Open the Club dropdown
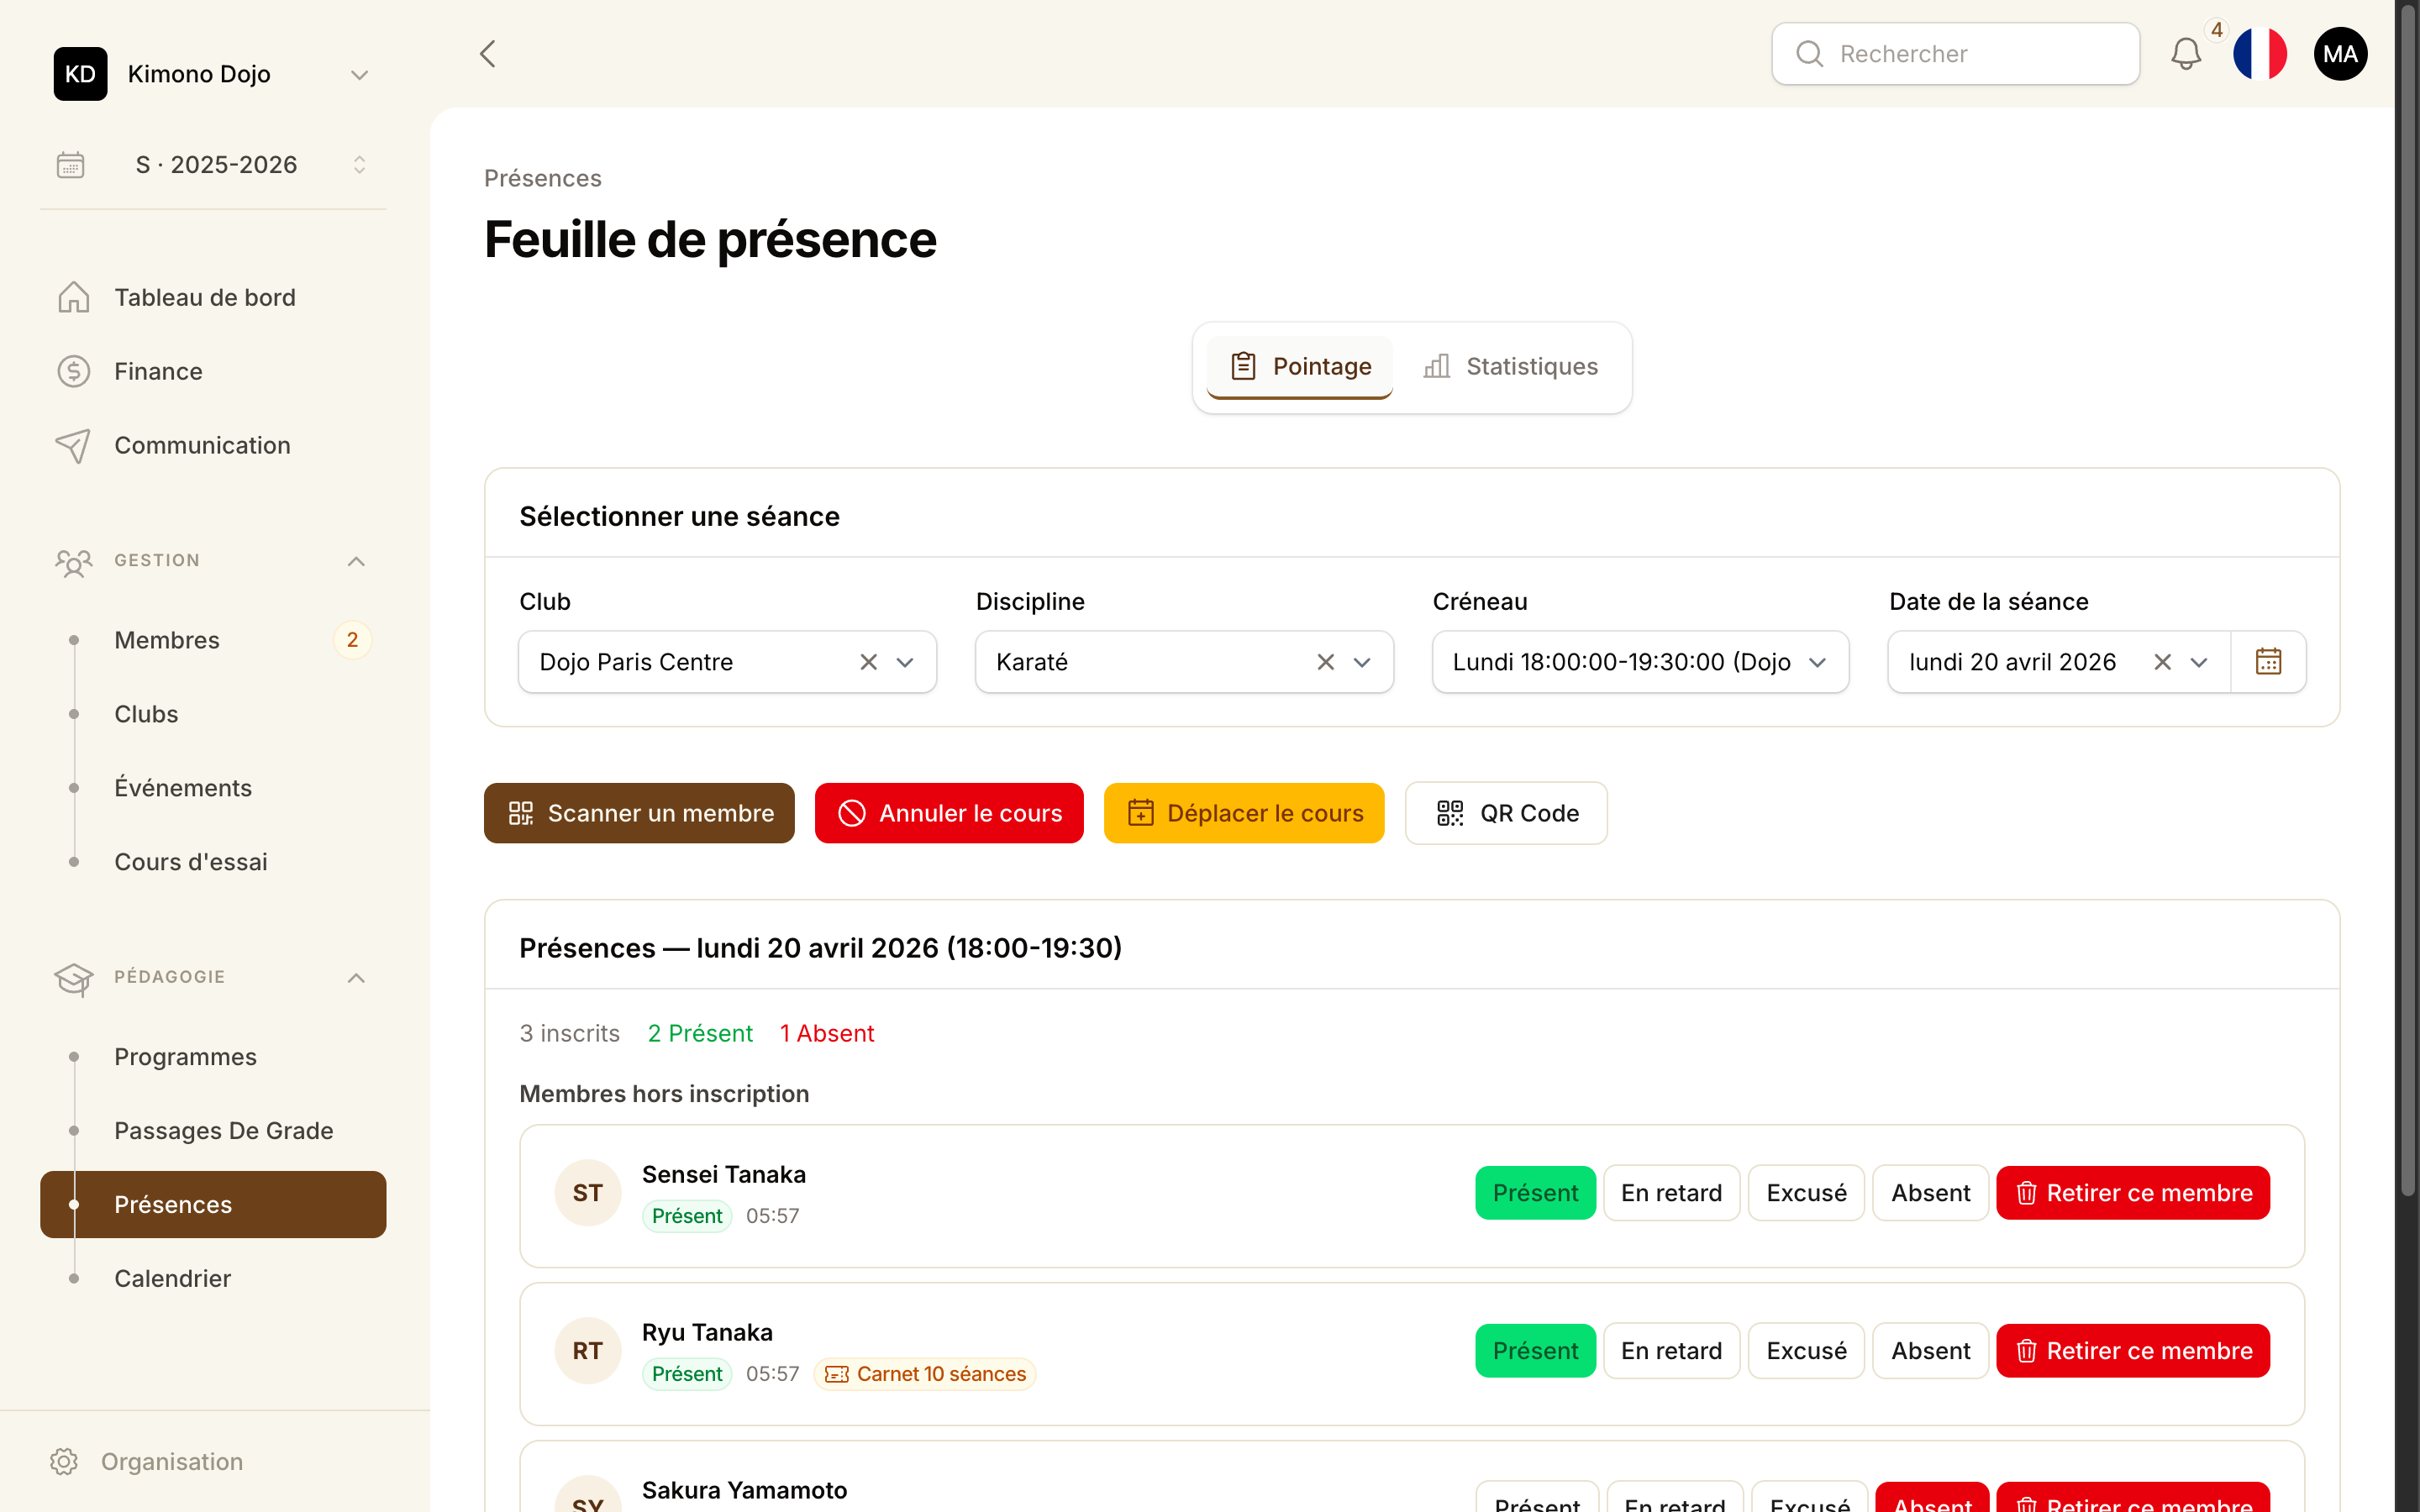This screenshot has height=1512, width=2420. tap(905, 661)
